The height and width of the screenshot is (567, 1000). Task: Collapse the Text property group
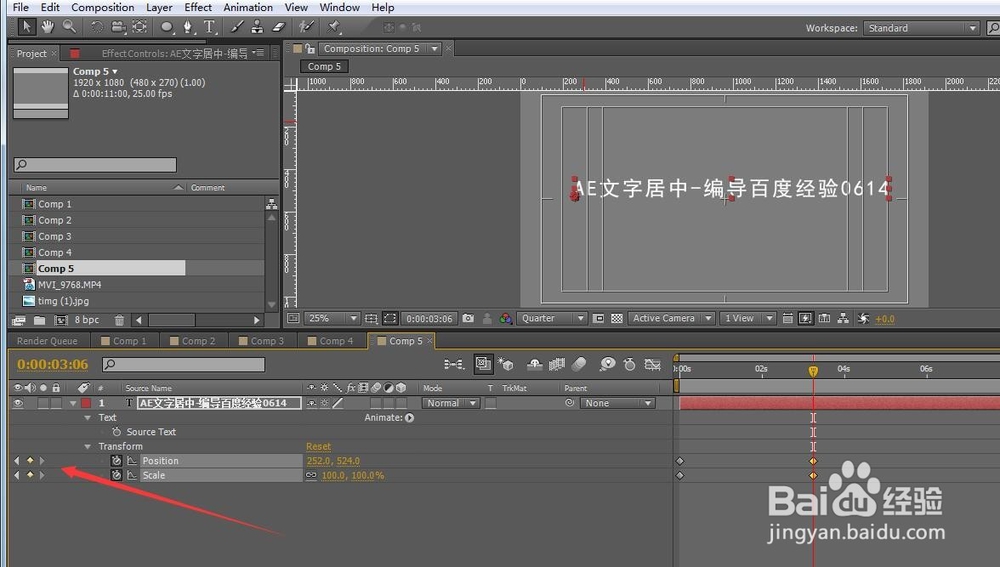click(88, 418)
